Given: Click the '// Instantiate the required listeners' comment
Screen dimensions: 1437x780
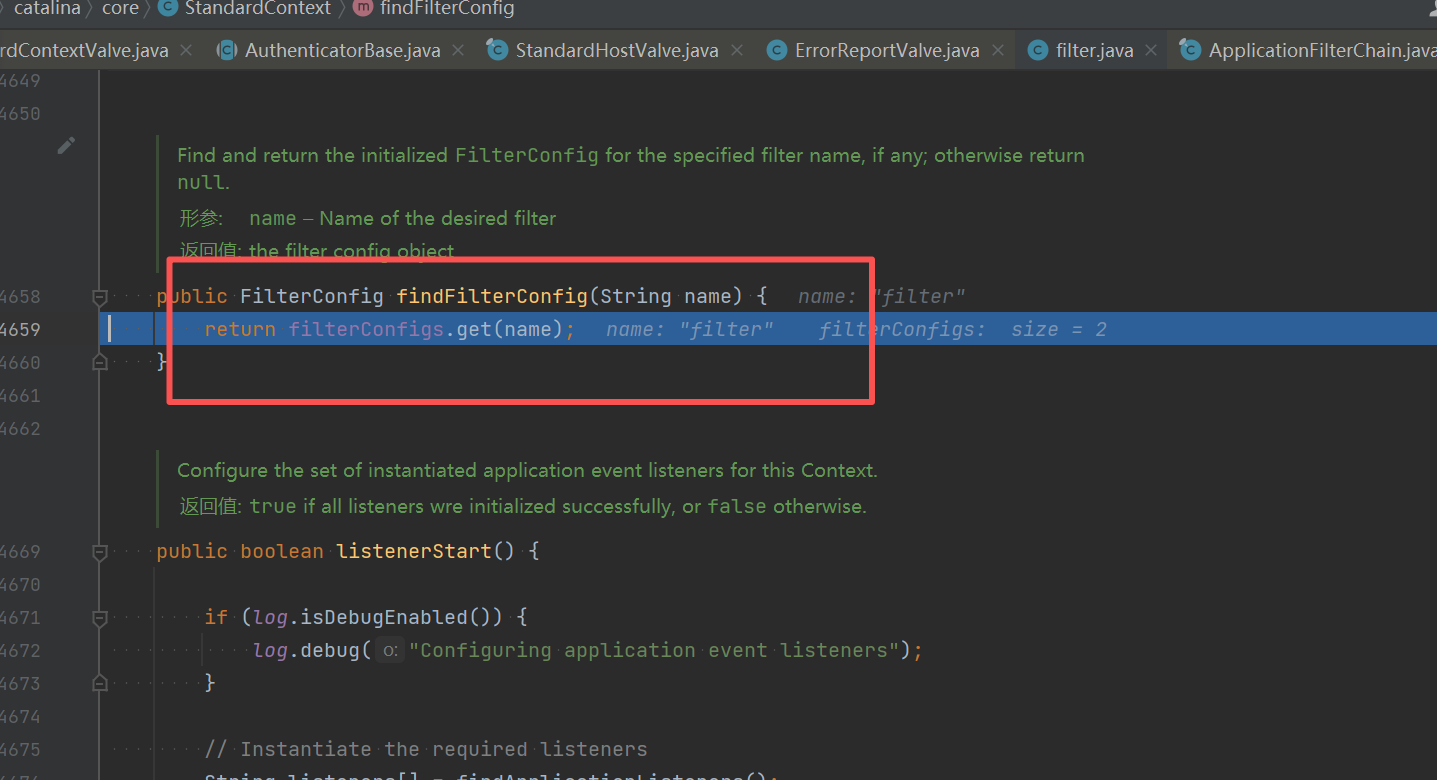Looking at the screenshot, I should click(x=426, y=749).
